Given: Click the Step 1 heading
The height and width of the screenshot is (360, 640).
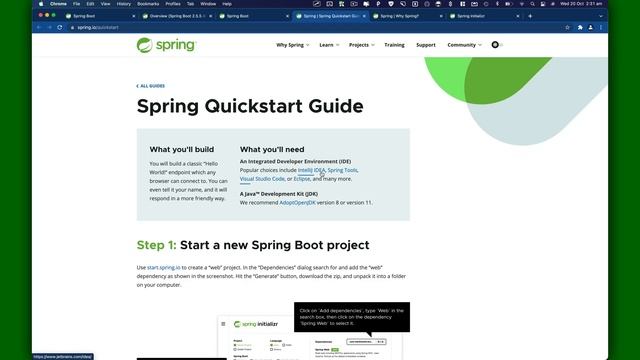Looking at the screenshot, I should coord(253,245).
